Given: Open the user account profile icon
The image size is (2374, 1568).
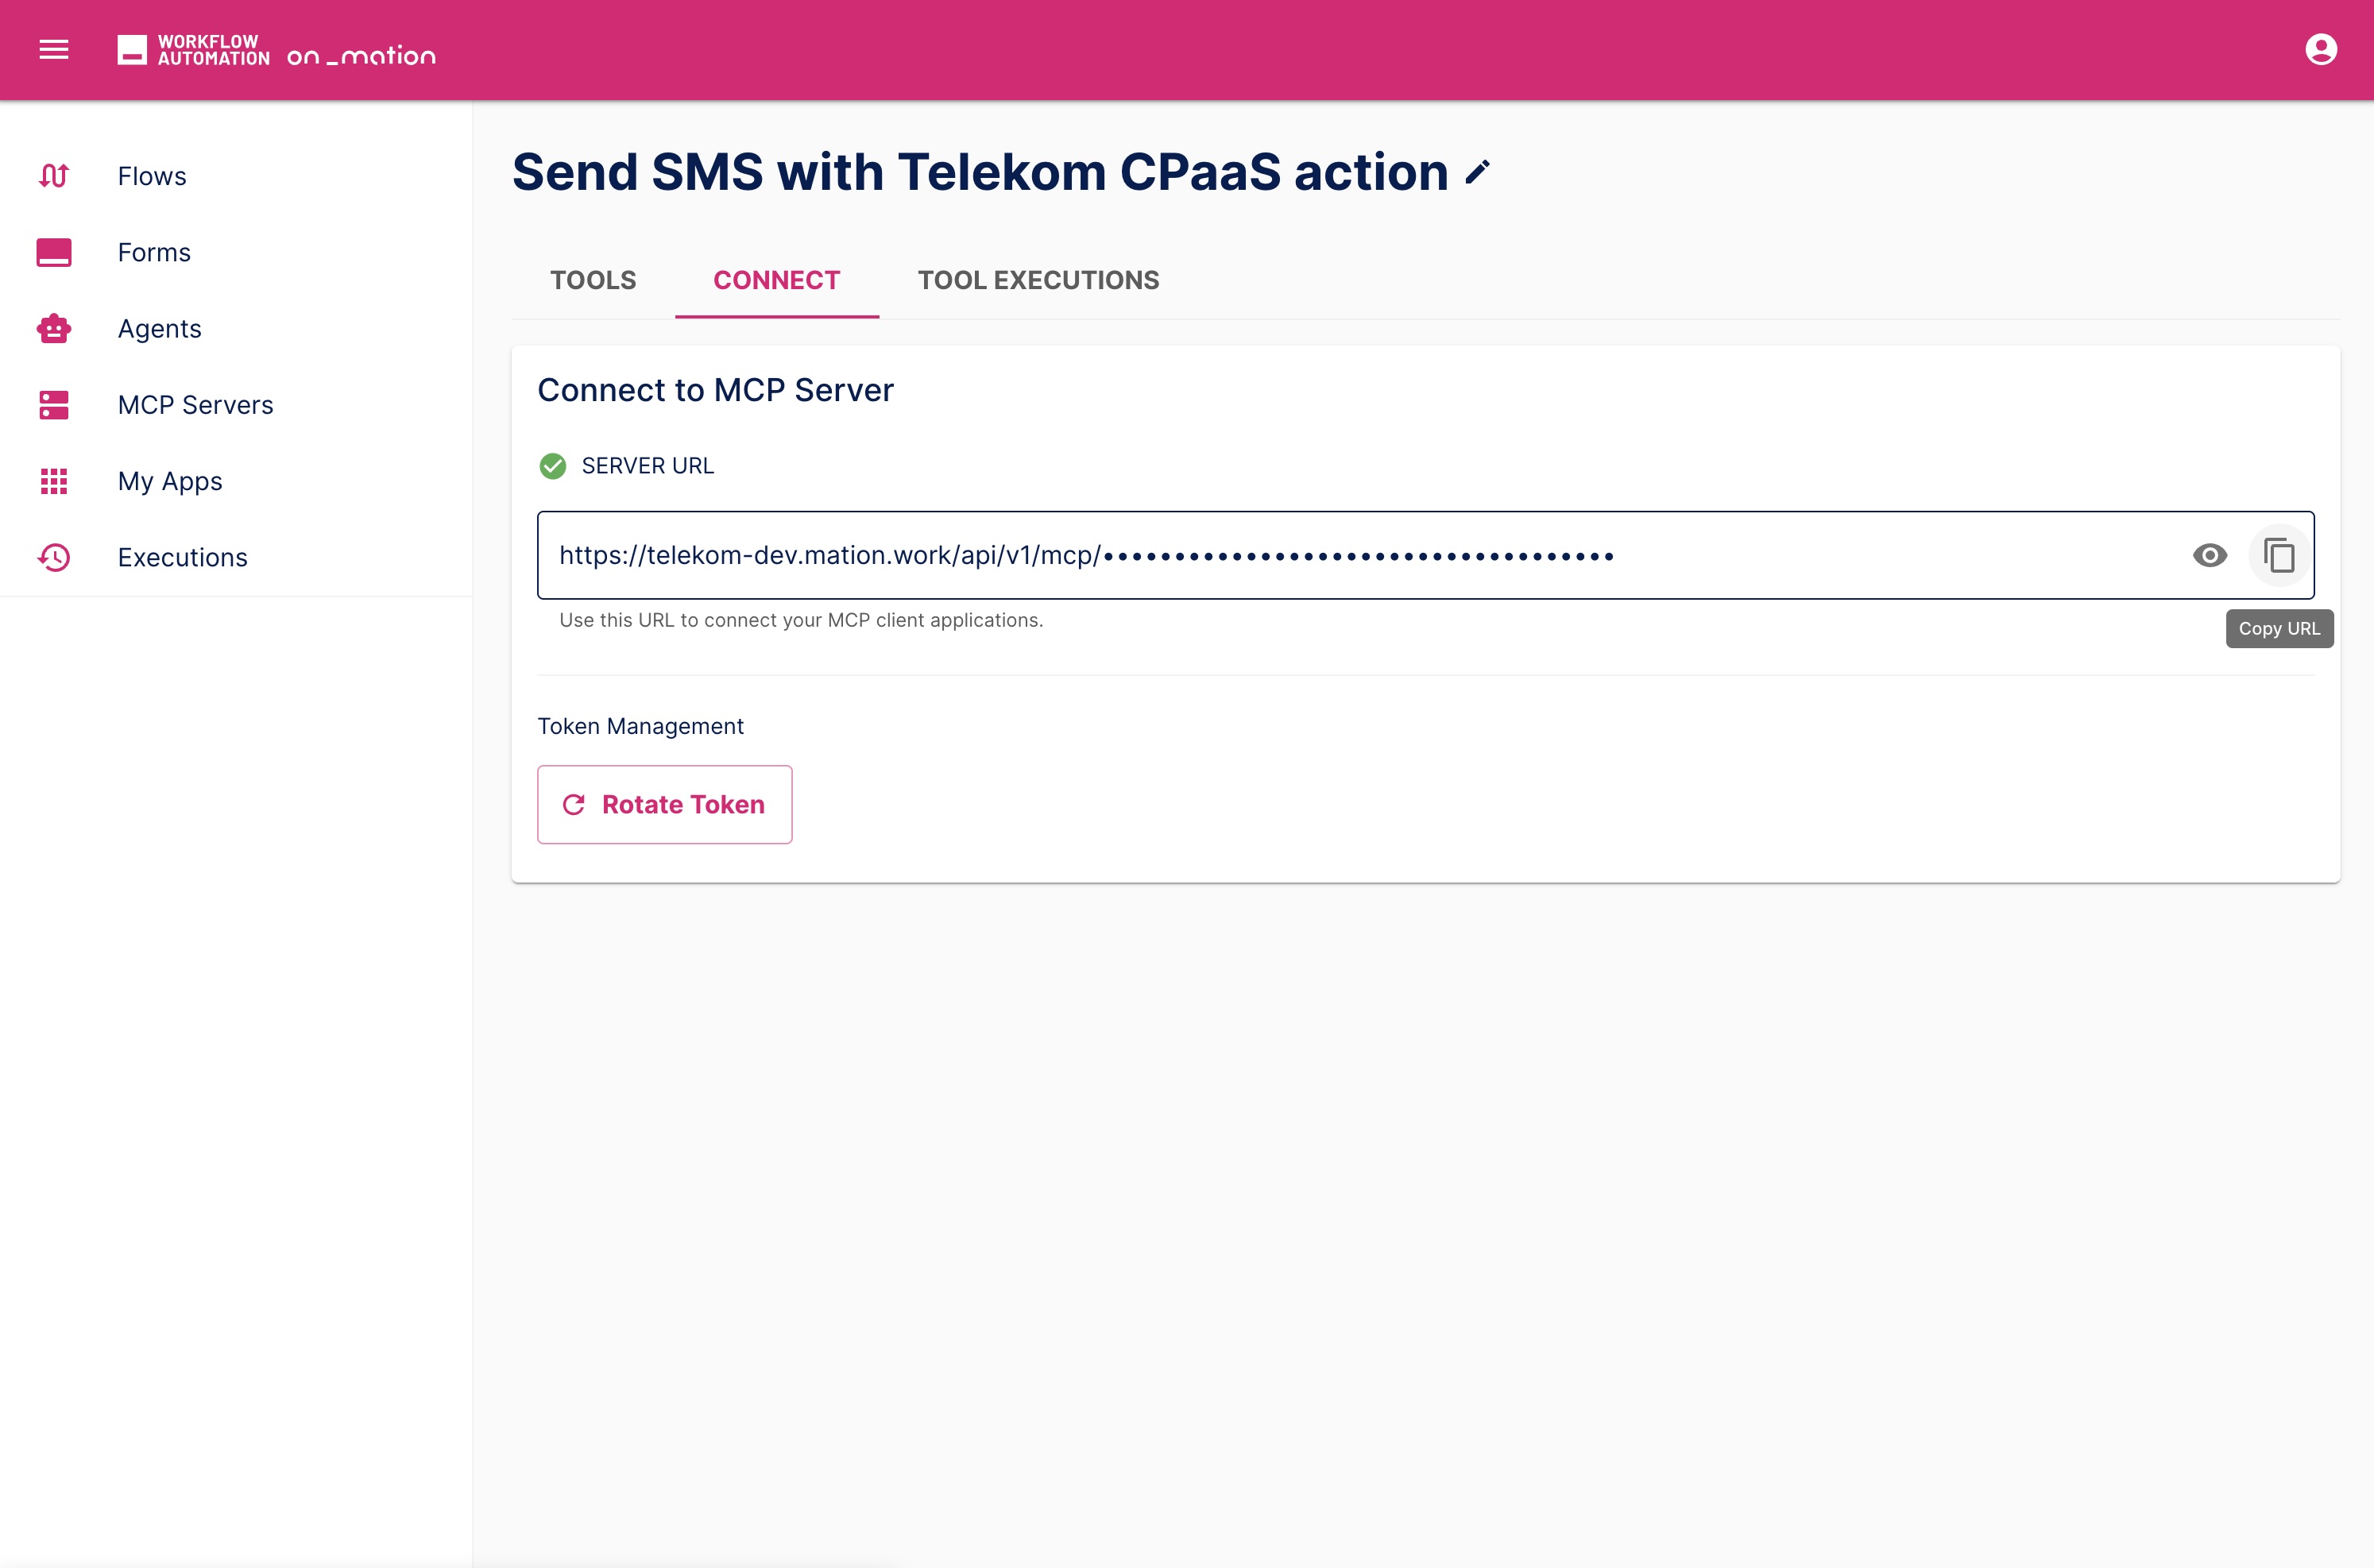Looking at the screenshot, I should 2320,49.
